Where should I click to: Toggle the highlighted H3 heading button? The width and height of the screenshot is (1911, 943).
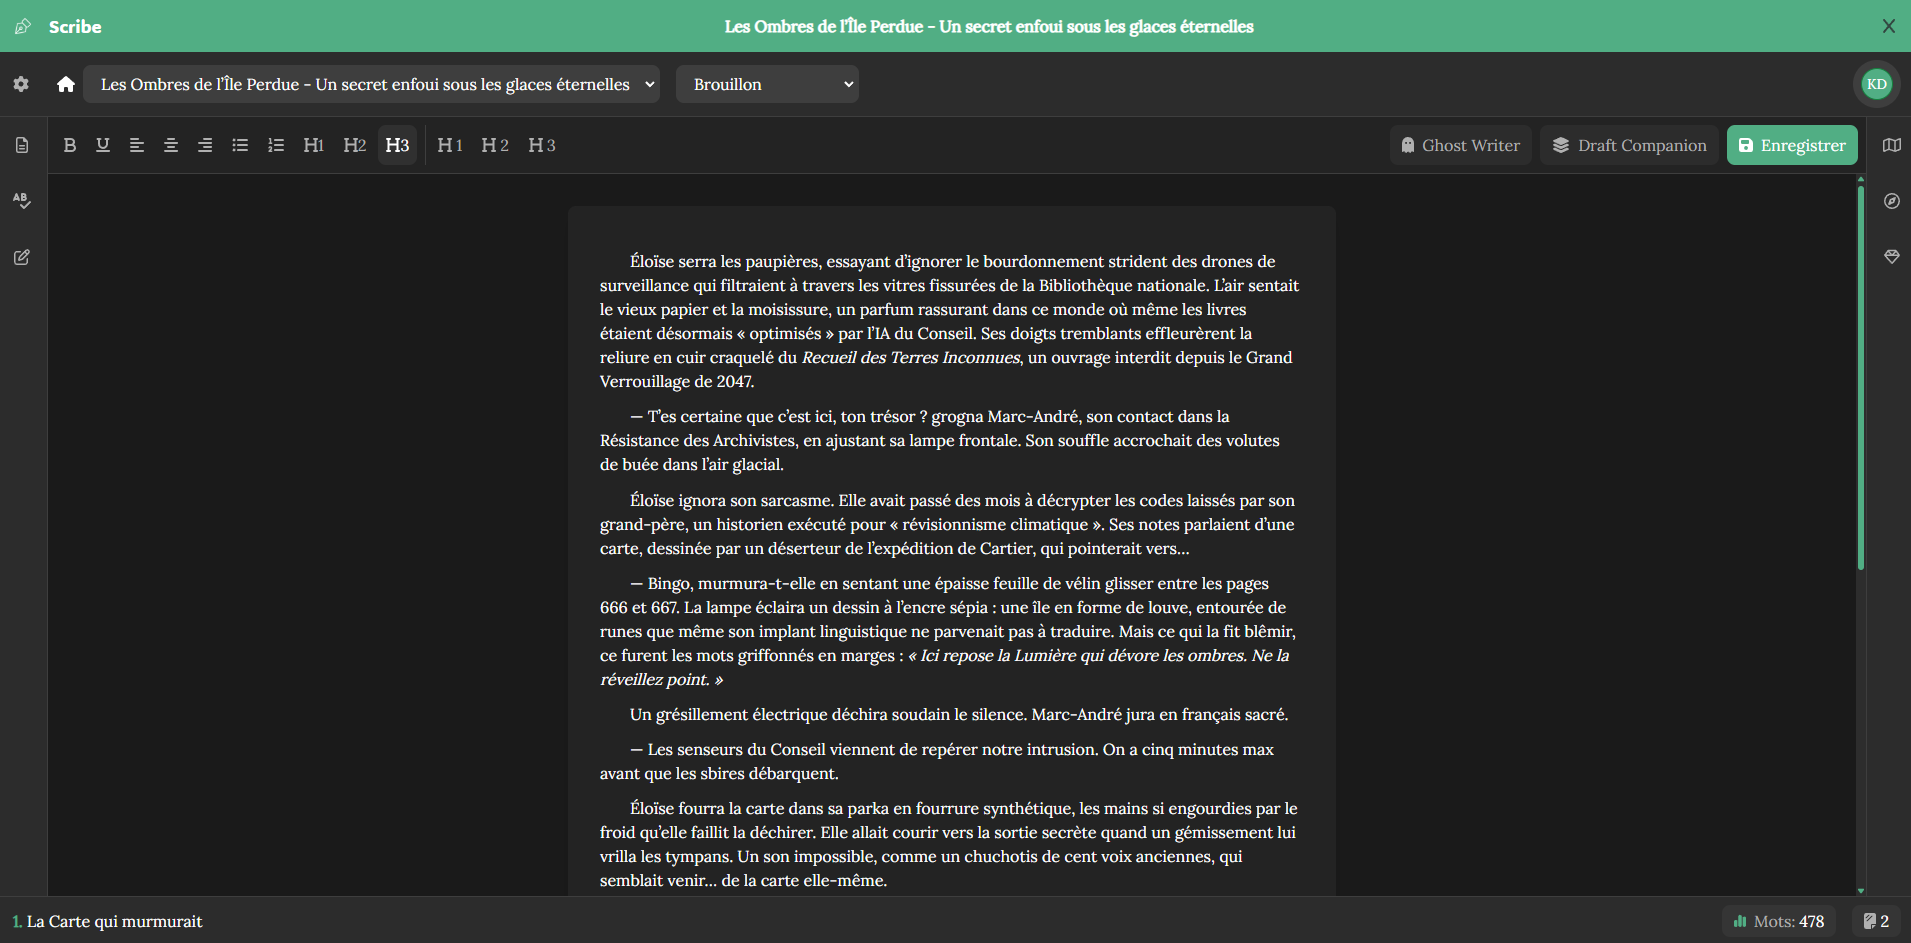click(397, 145)
